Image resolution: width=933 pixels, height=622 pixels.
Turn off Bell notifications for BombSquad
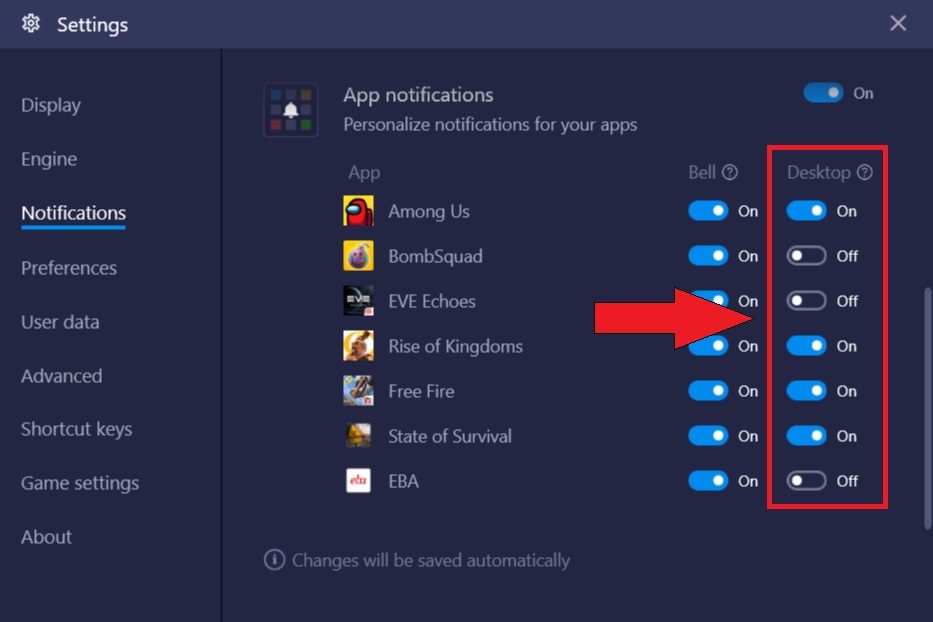point(708,256)
